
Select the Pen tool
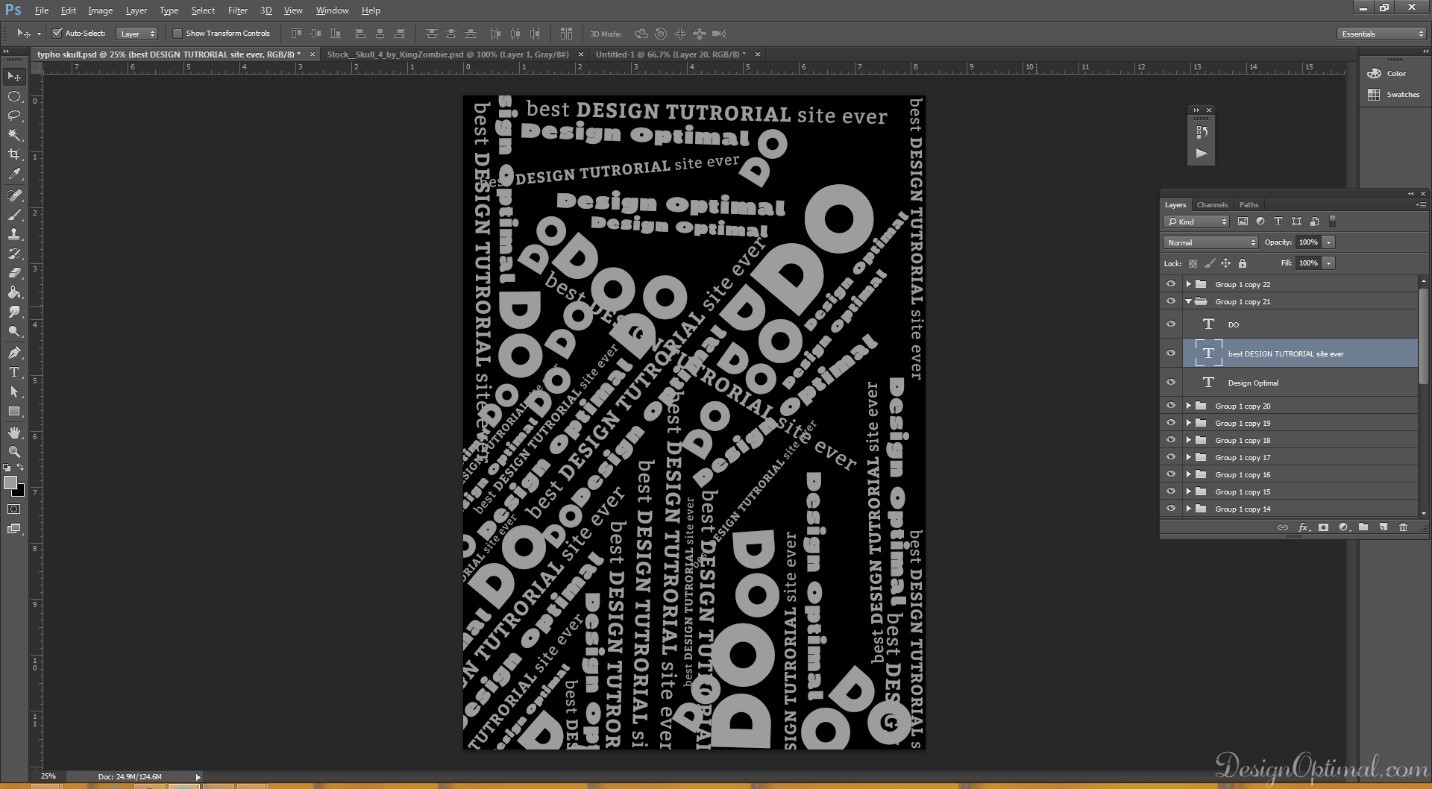[x=14, y=353]
